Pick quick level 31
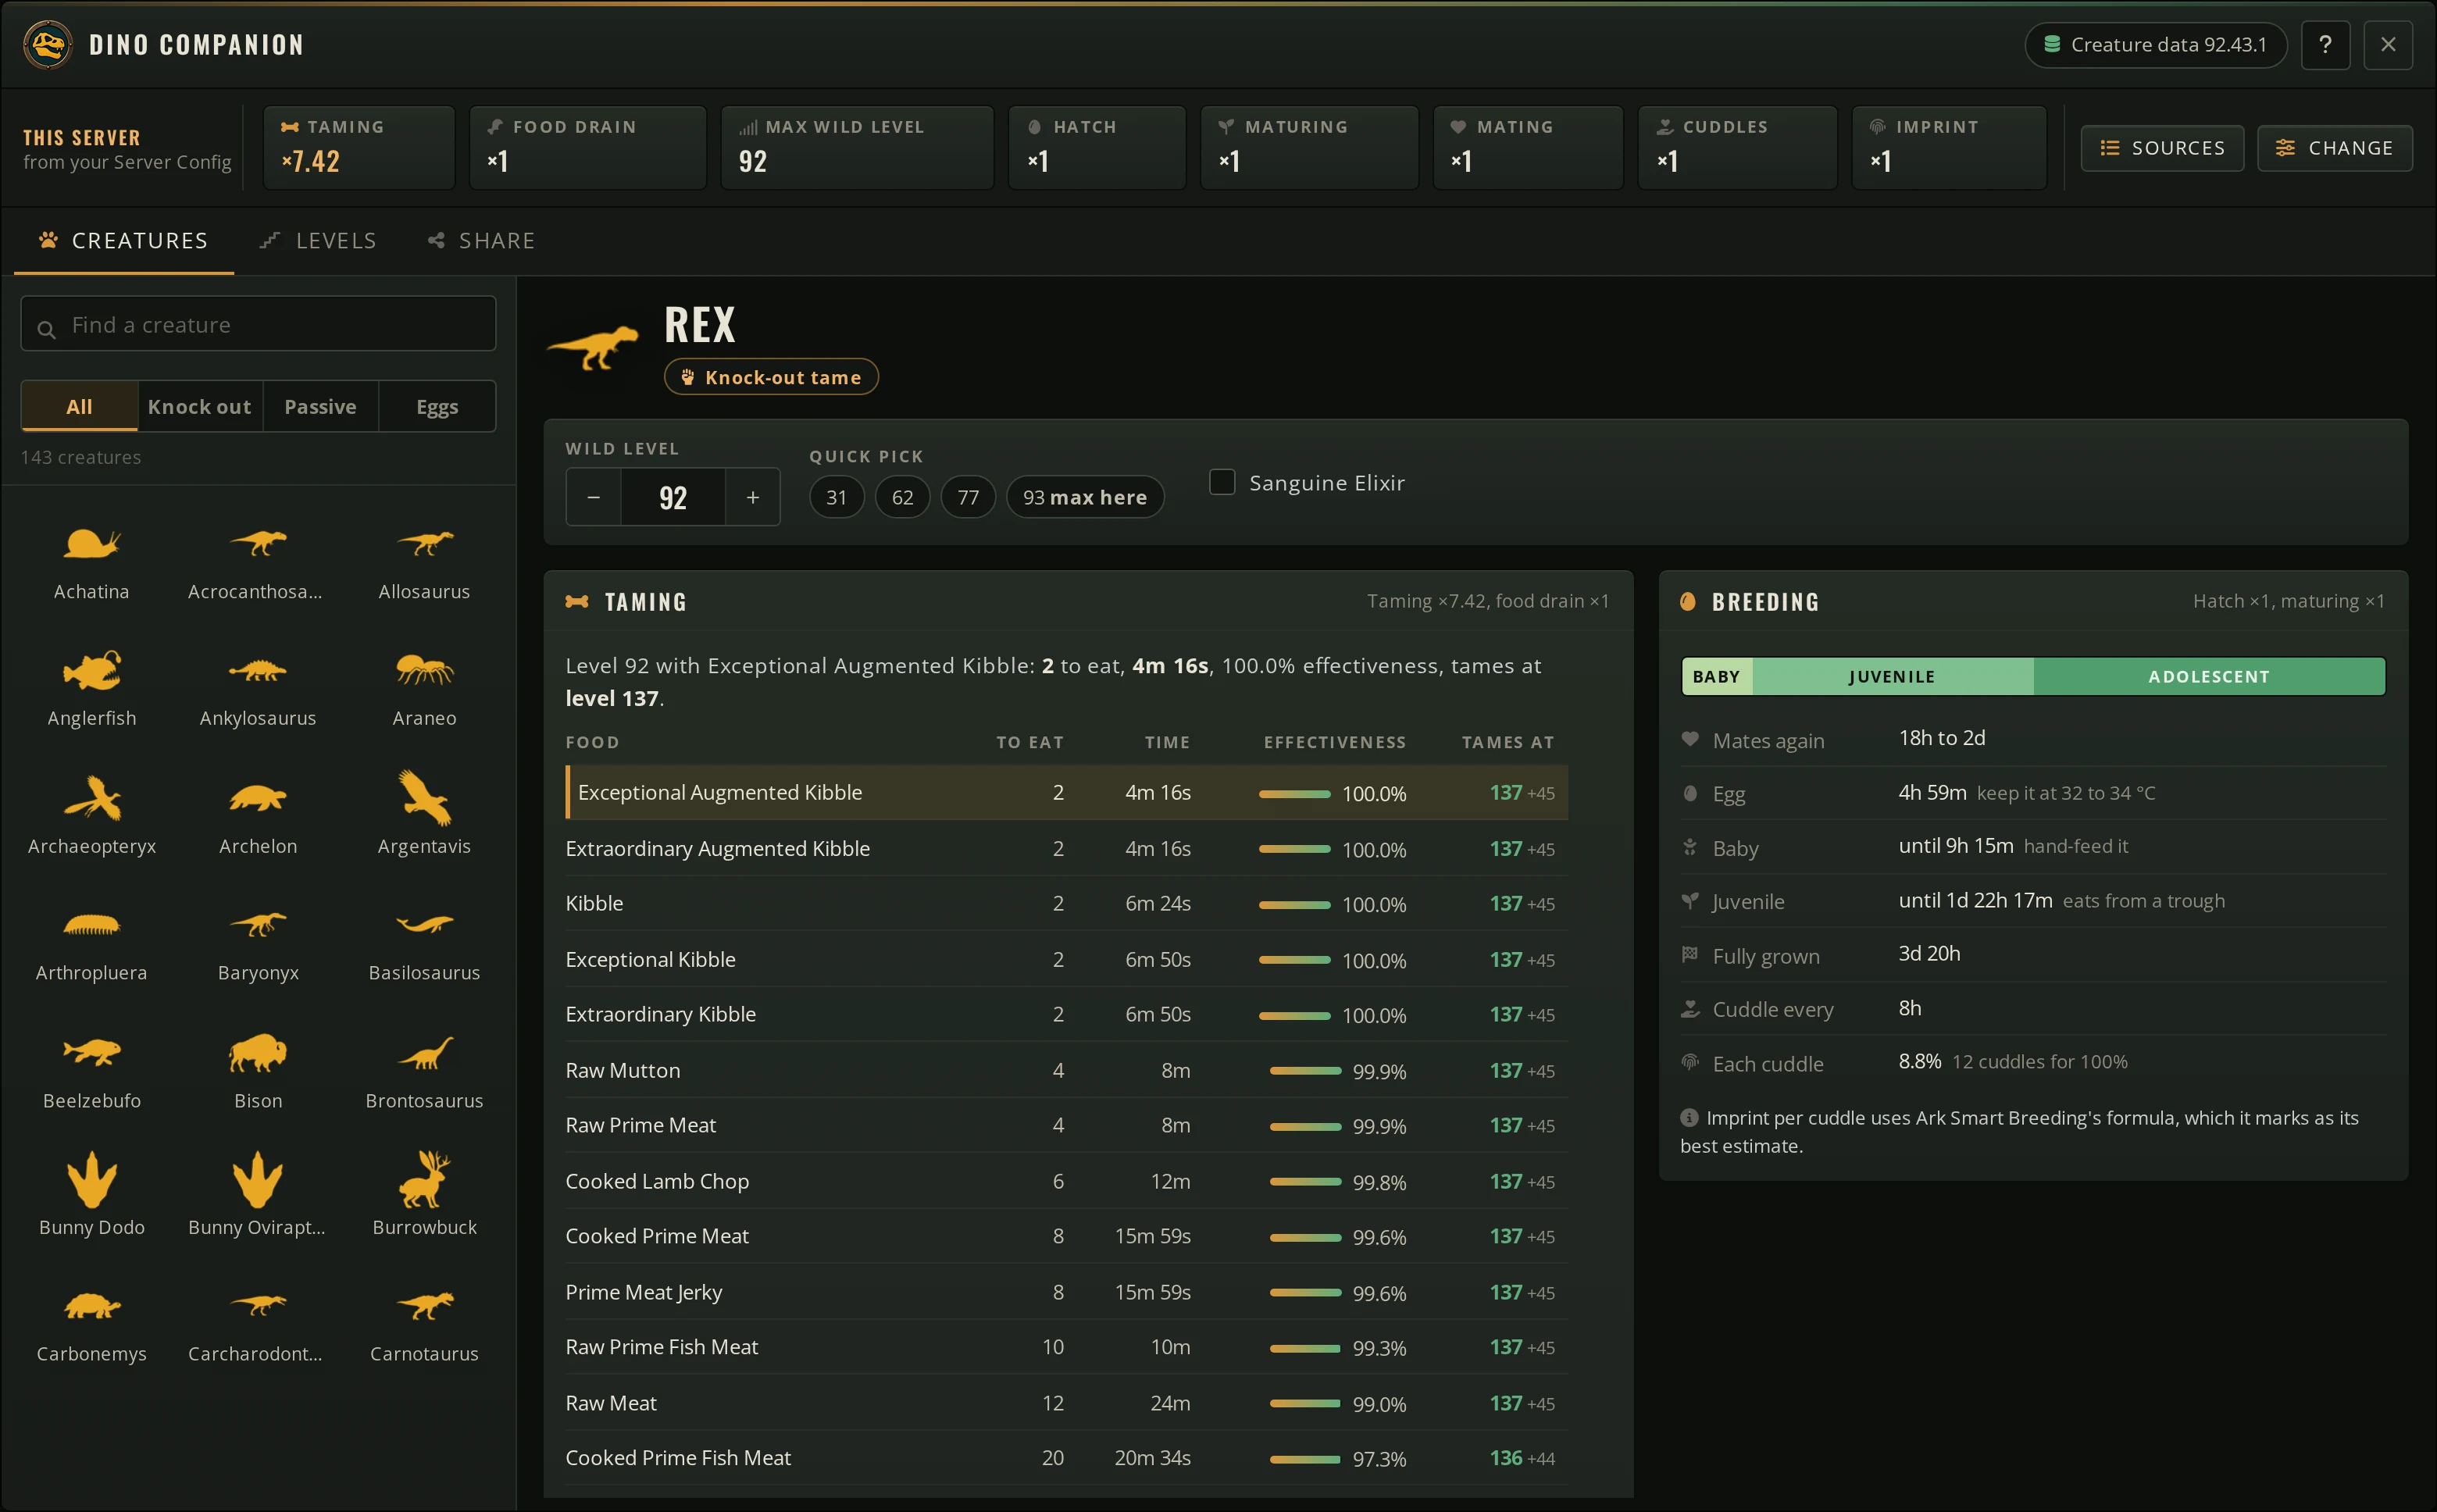Viewport: 2437px width, 1512px height. [x=836, y=497]
